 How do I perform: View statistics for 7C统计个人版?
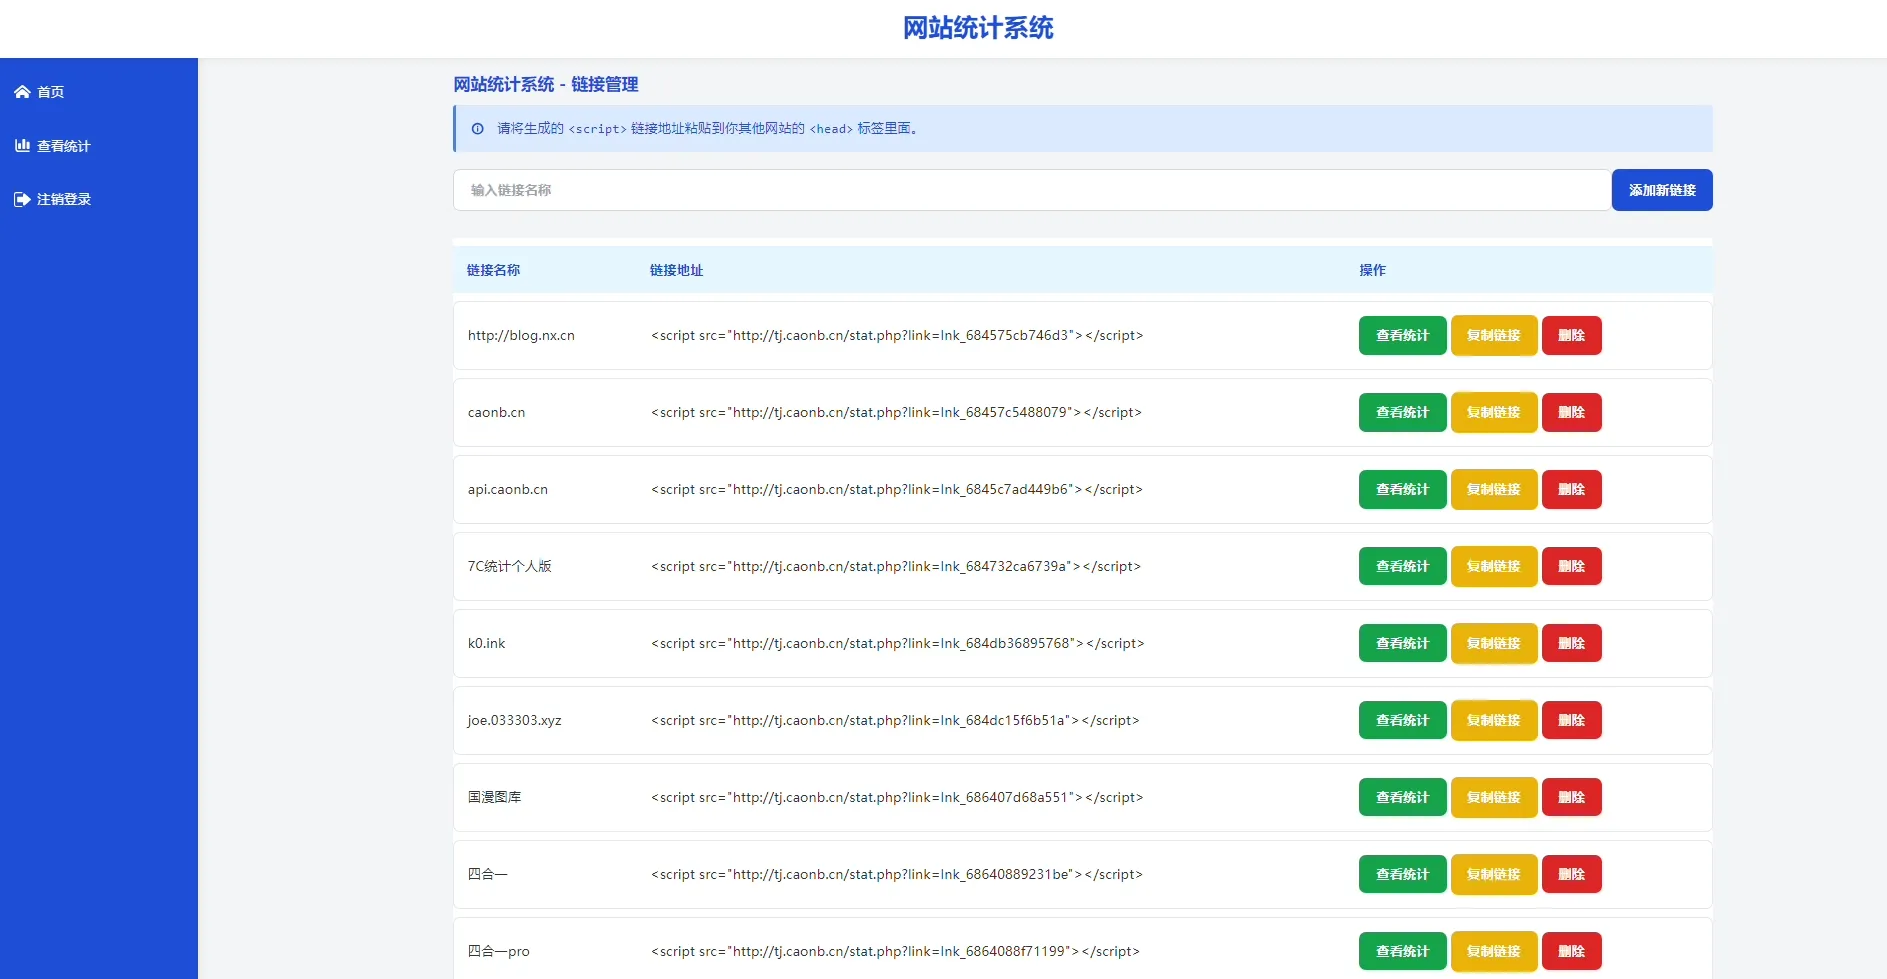[x=1401, y=566]
